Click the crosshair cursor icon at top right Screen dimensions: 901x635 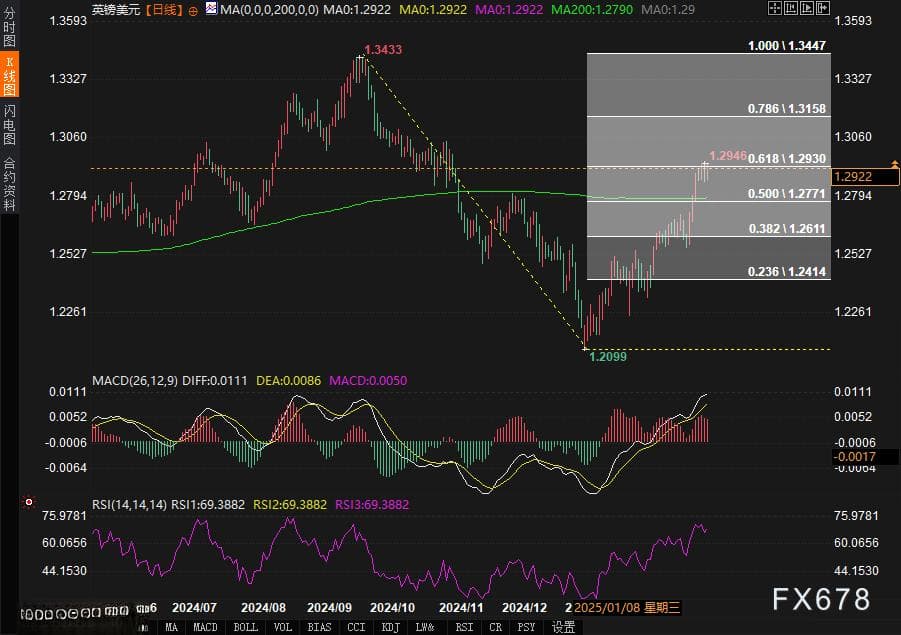[775, 8]
